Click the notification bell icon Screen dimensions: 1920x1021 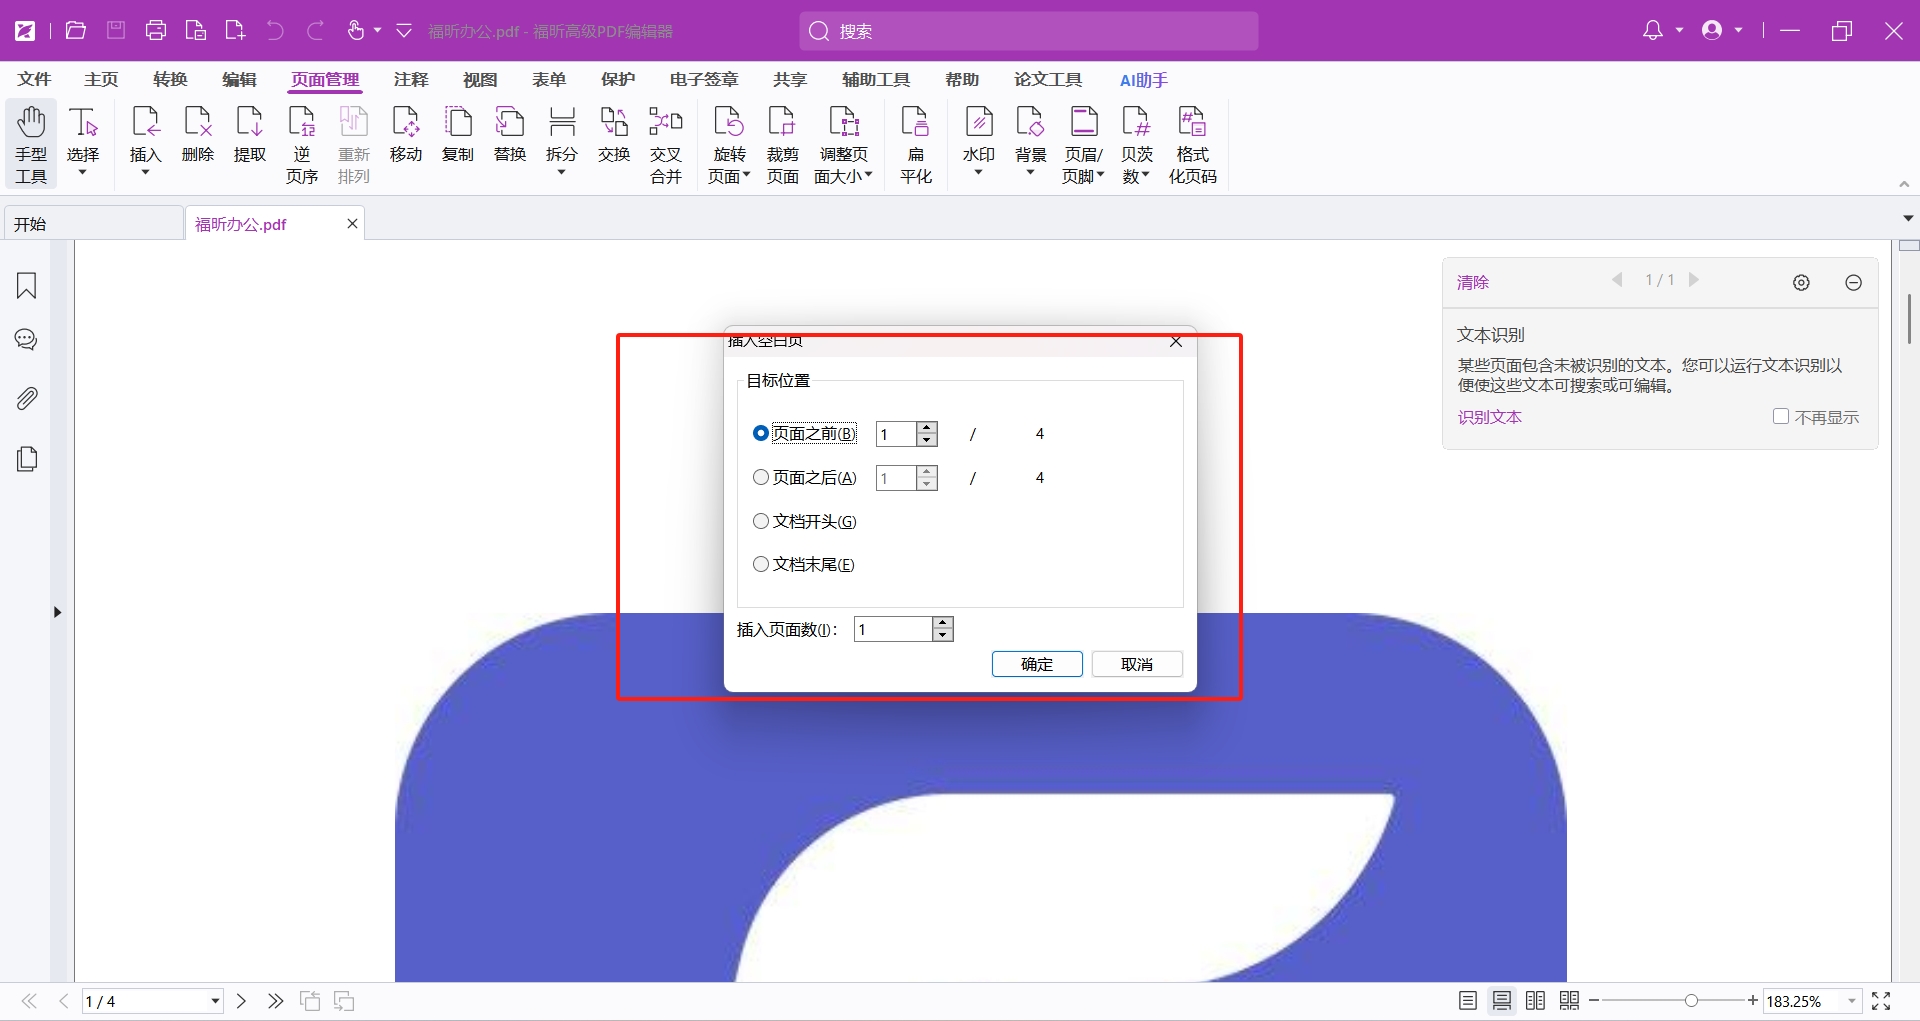pos(1653,31)
